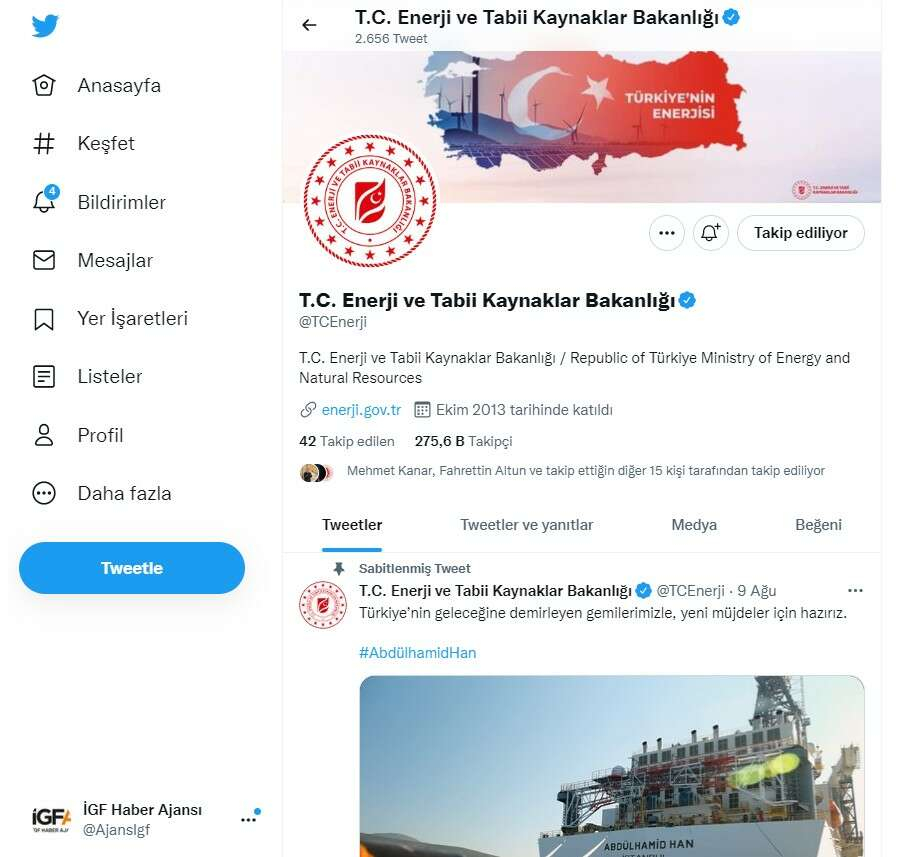Open Mesajlar envelope icon
The width and height of the screenshot is (904, 857).
point(44,260)
